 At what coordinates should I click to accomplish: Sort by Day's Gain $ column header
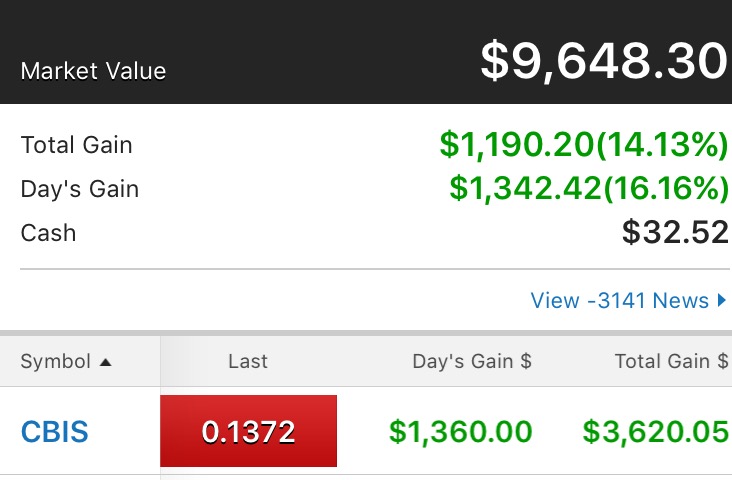click(x=472, y=362)
